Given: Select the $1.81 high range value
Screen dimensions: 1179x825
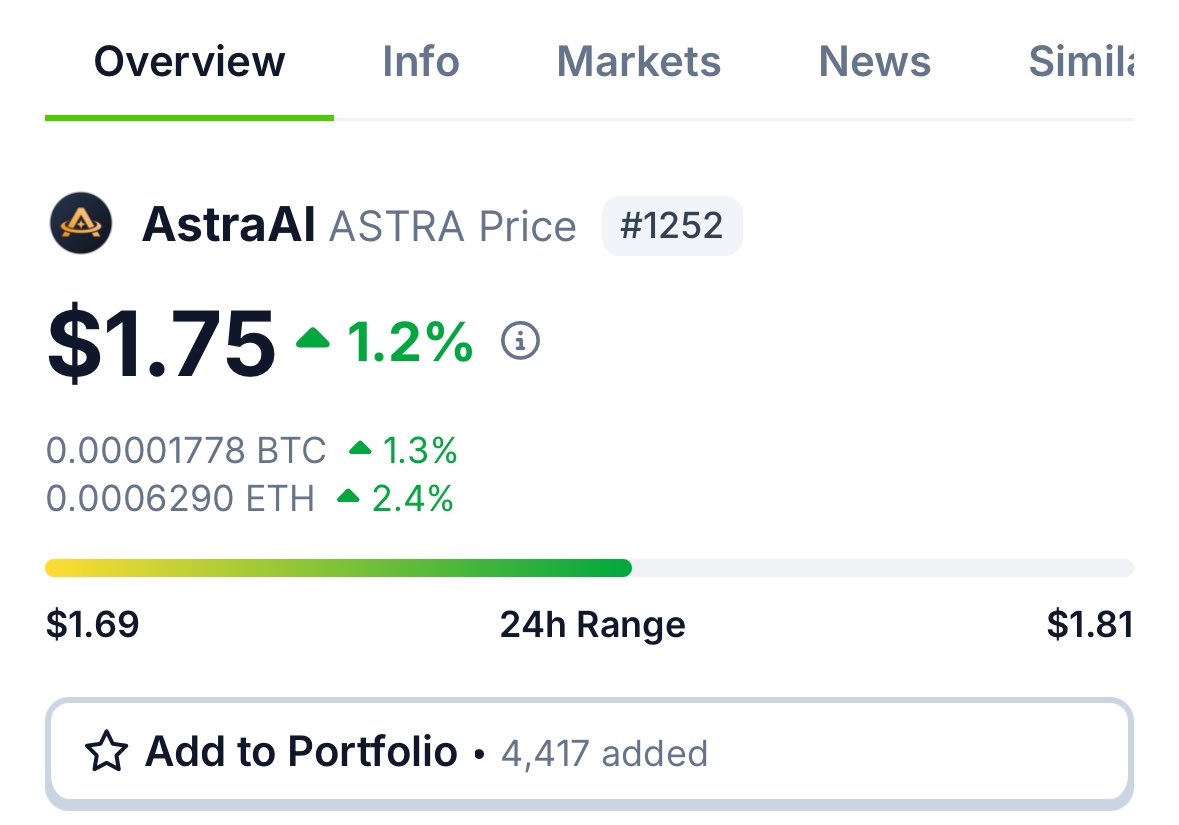Looking at the screenshot, I should 1089,623.
